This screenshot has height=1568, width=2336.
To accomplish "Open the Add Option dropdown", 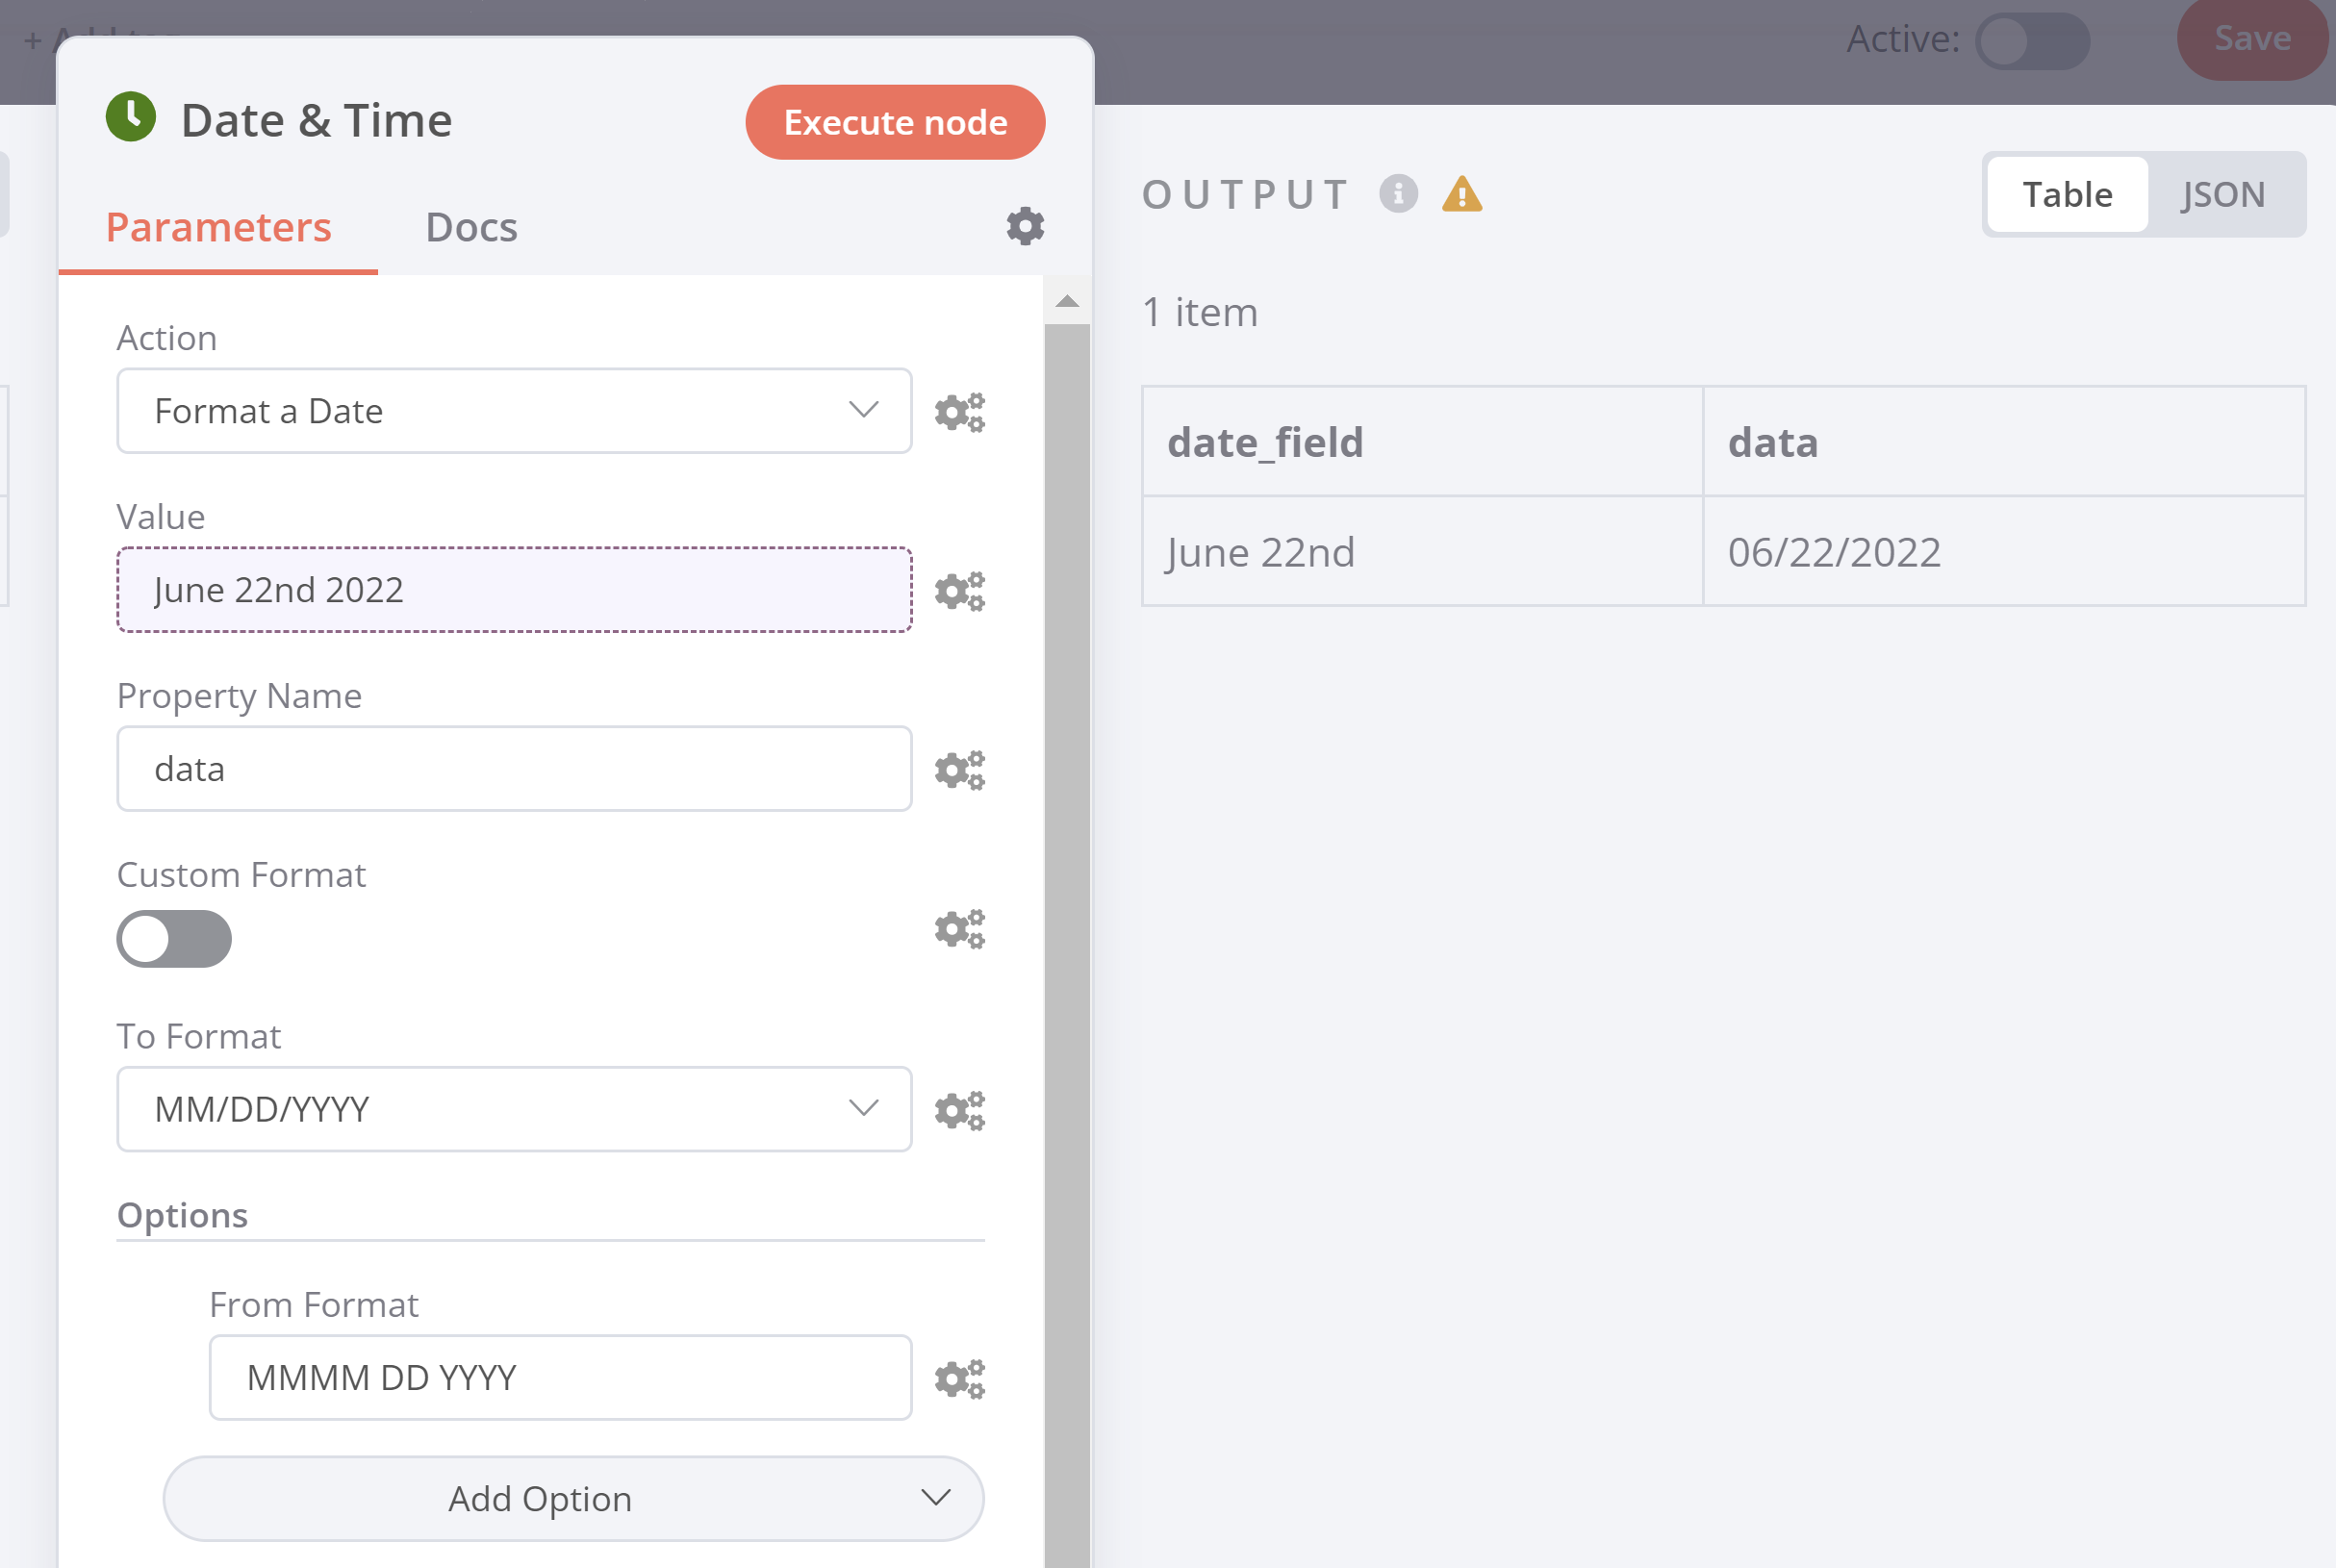I will 573,1498.
